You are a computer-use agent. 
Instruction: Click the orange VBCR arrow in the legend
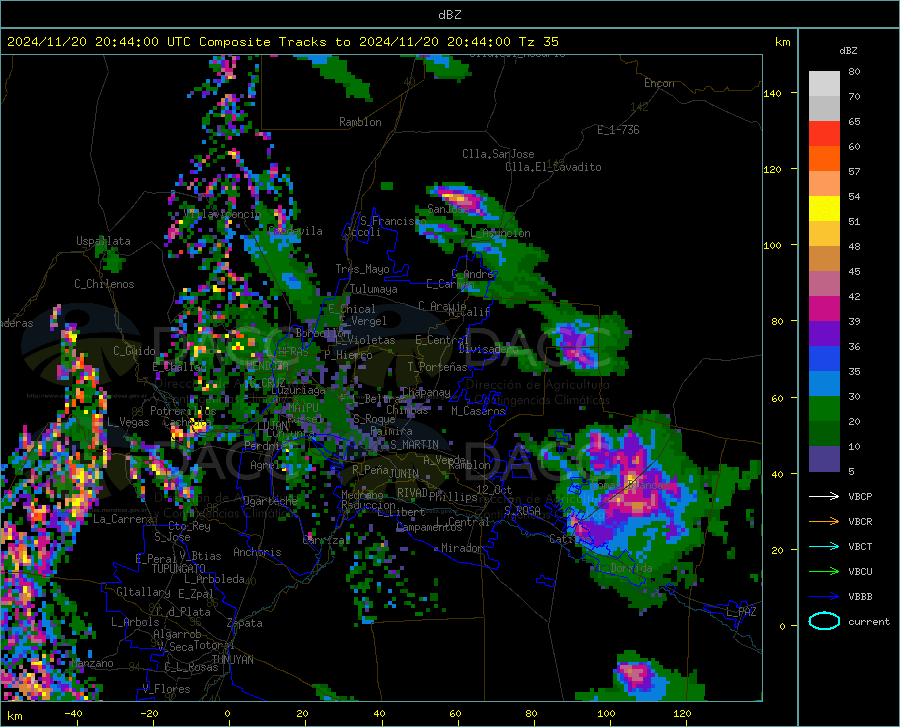[x=824, y=521]
